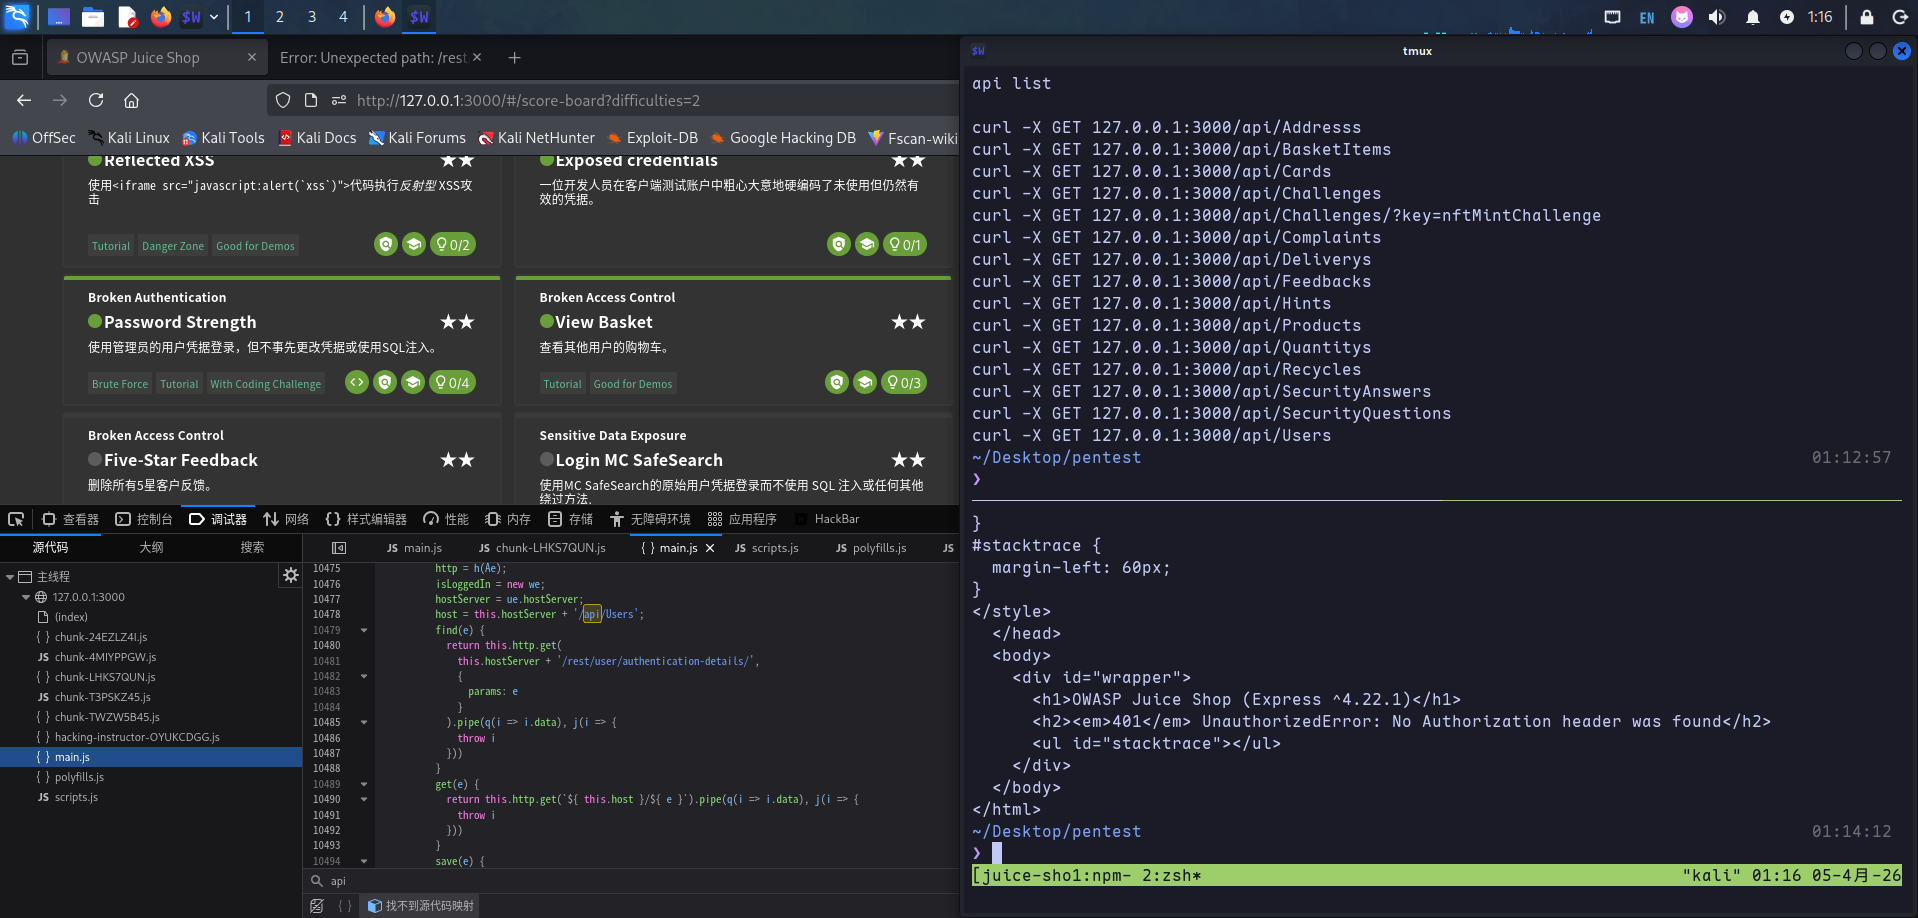The height and width of the screenshot is (918, 1918).
Task: Switch to workspace 2
Action: (280, 17)
